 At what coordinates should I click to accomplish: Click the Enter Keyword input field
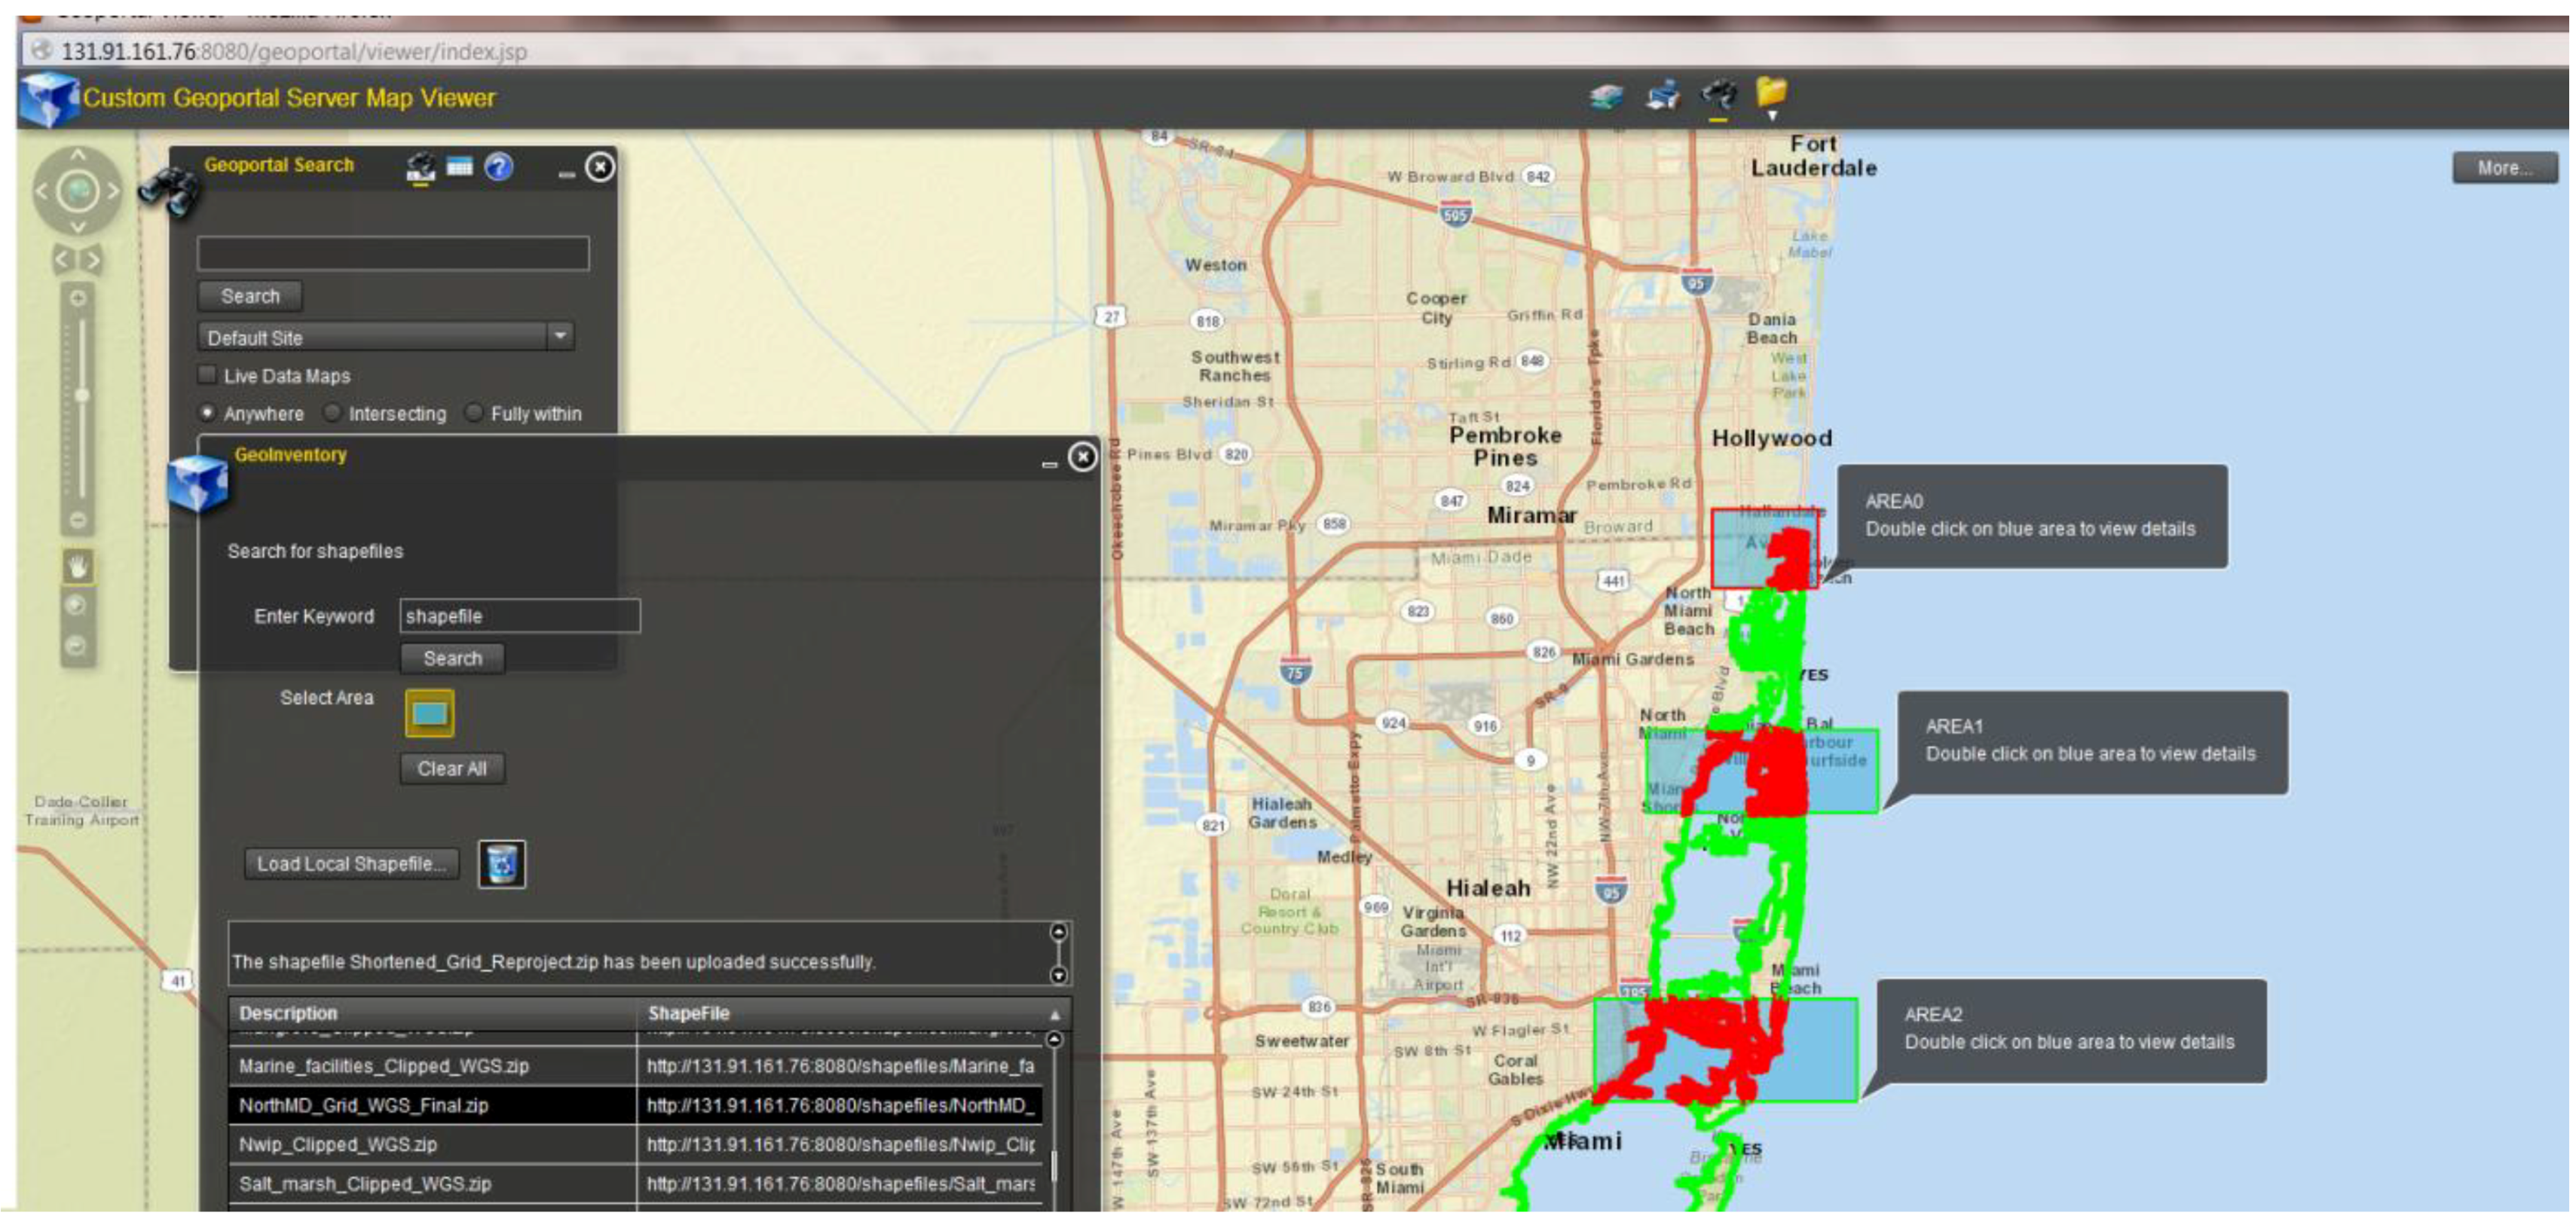click(x=519, y=616)
